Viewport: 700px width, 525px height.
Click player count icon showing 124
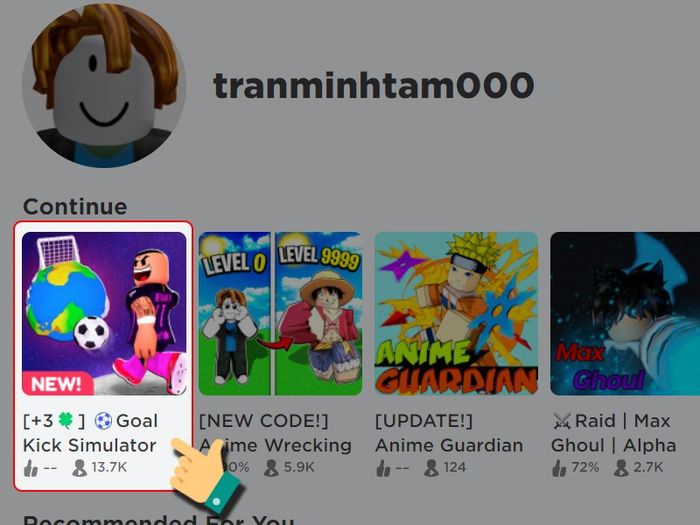[431, 468]
